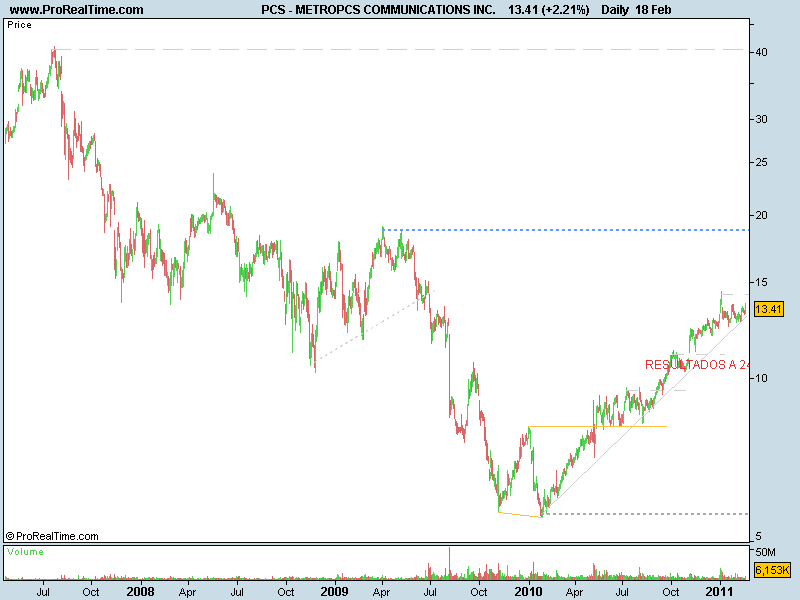Click the www.ProRealTime.com header text
This screenshot has width=800, height=600.
pyautogui.click(x=77, y=10)
